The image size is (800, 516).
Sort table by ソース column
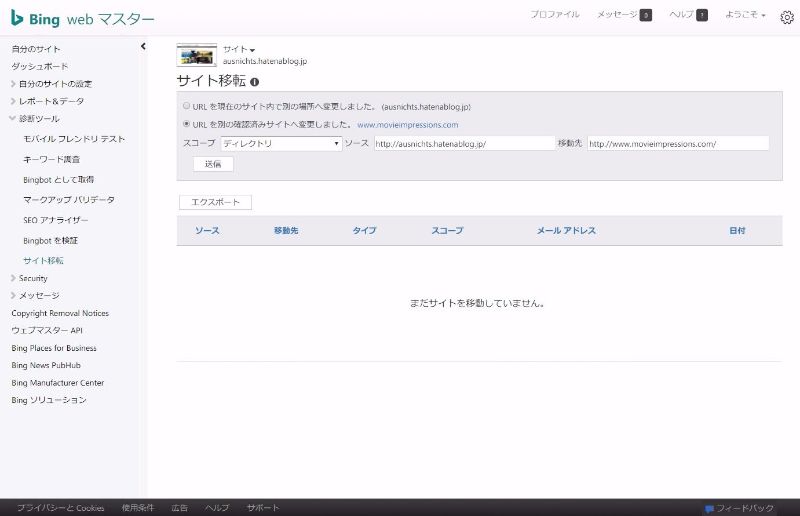[x=207, y=231]
